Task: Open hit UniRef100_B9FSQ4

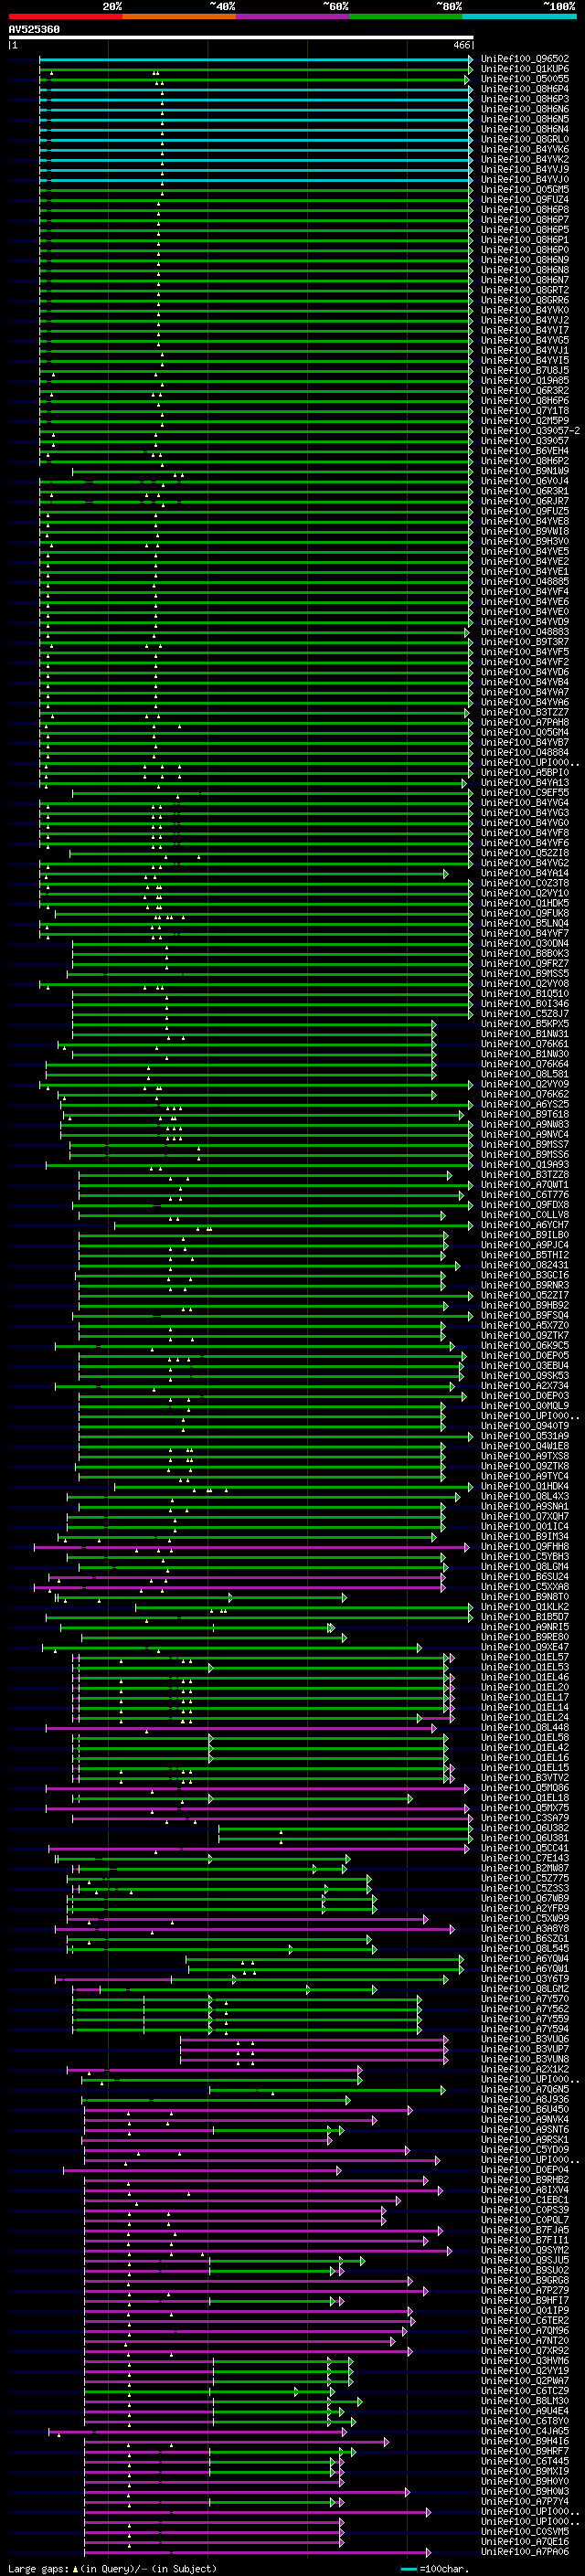Action: (525, 1315)
